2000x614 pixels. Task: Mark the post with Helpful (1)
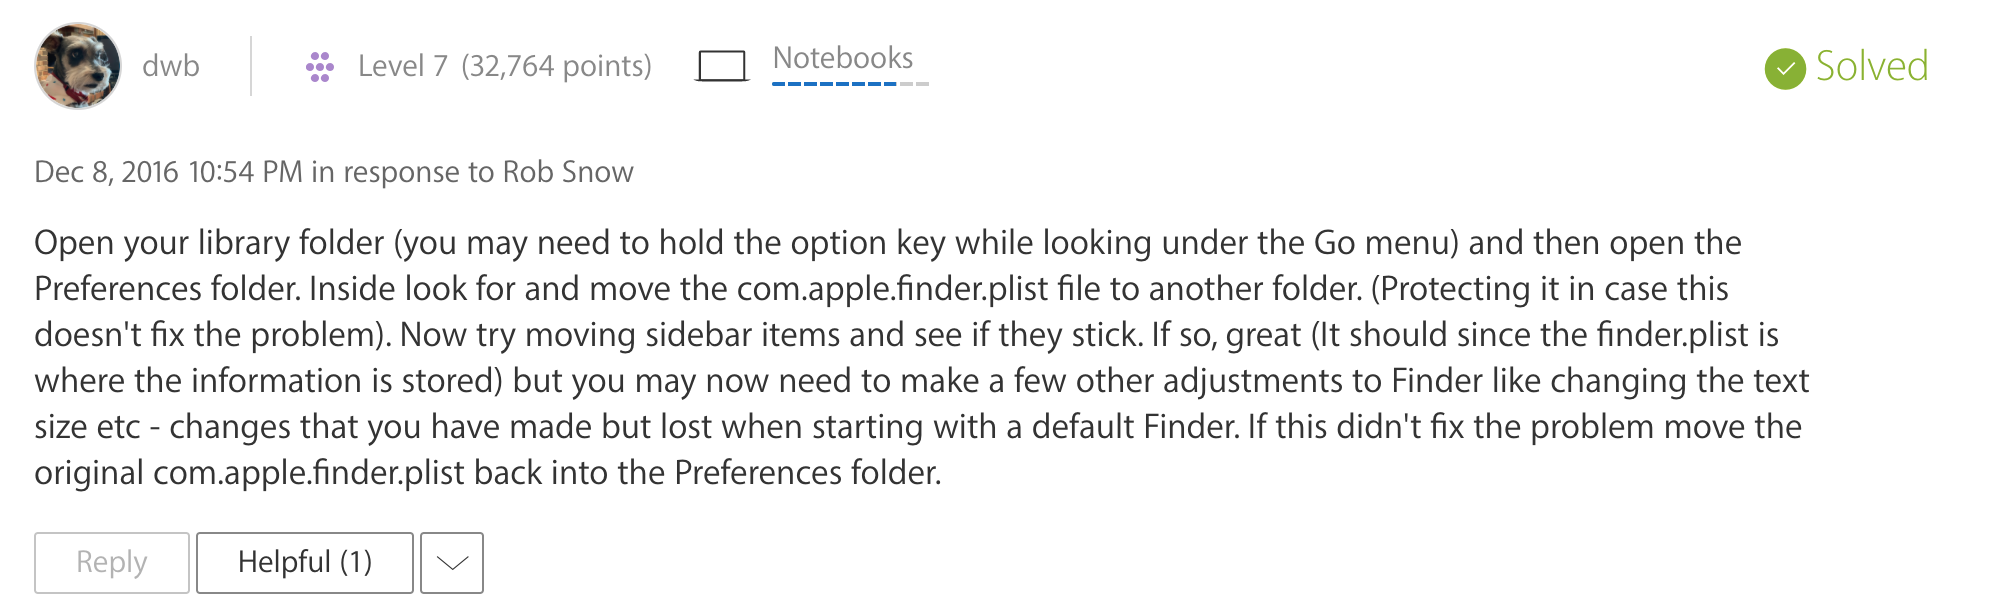(304, 562)
